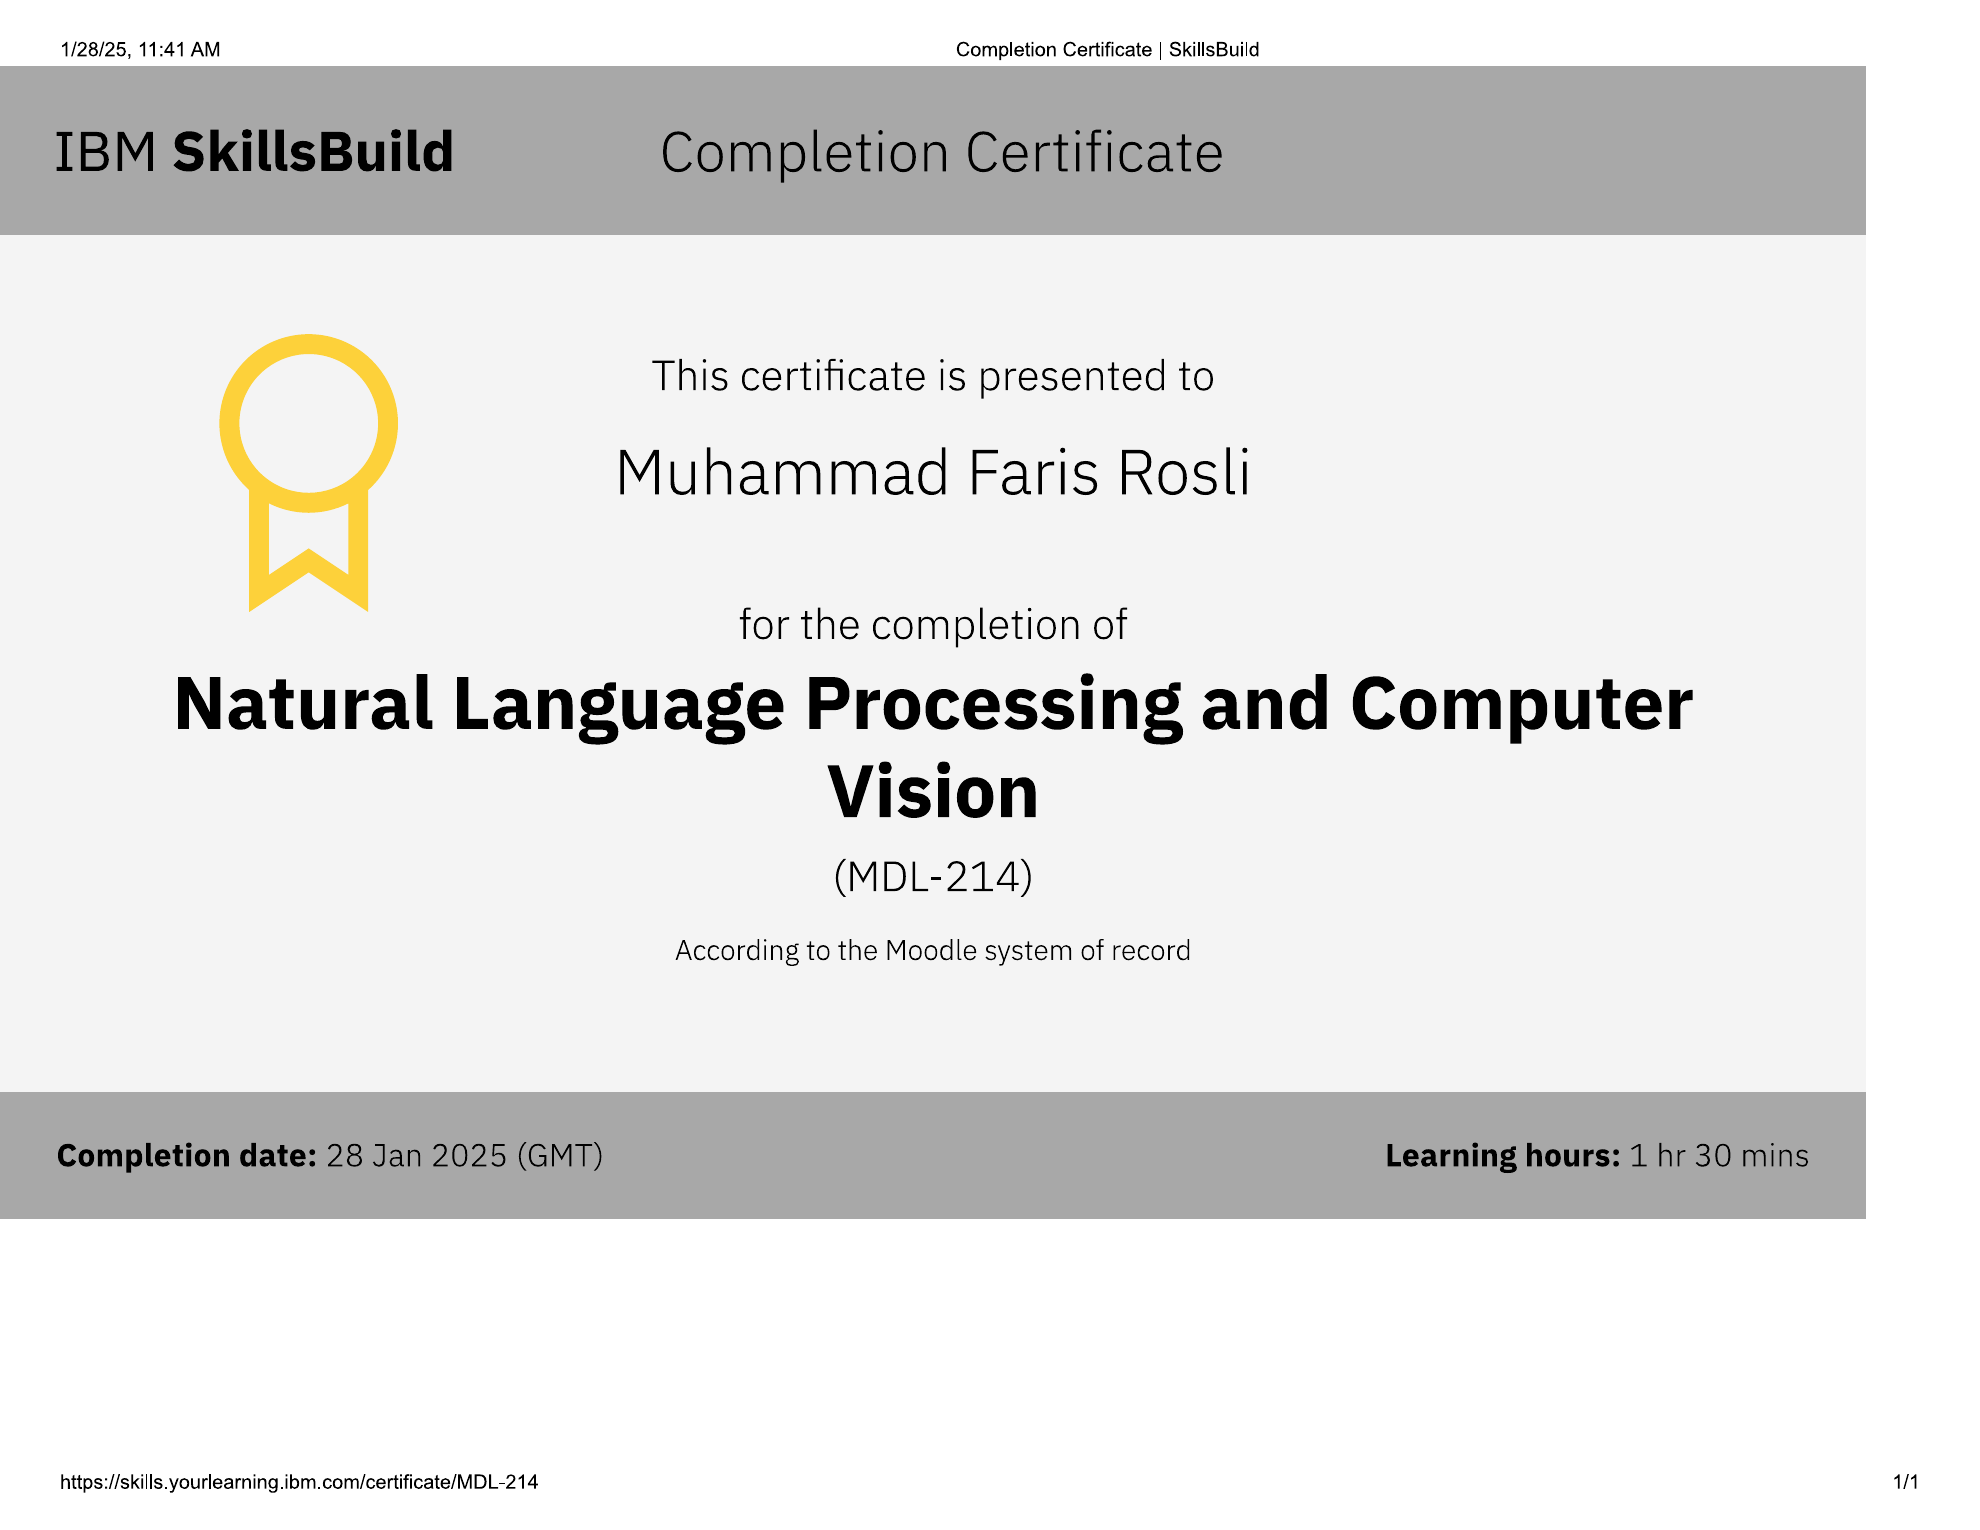The height and width of the screenshot is (1530, 1980).
Task: Click 'According to the Moodle system of record'
Action: coord(933,950)
